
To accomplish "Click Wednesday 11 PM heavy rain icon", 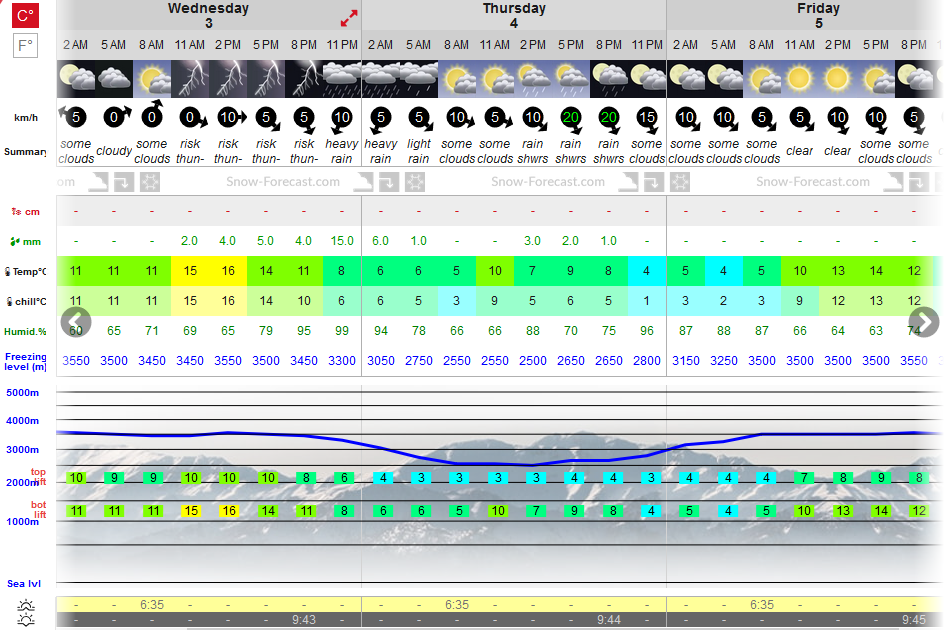I will [342, 79].
